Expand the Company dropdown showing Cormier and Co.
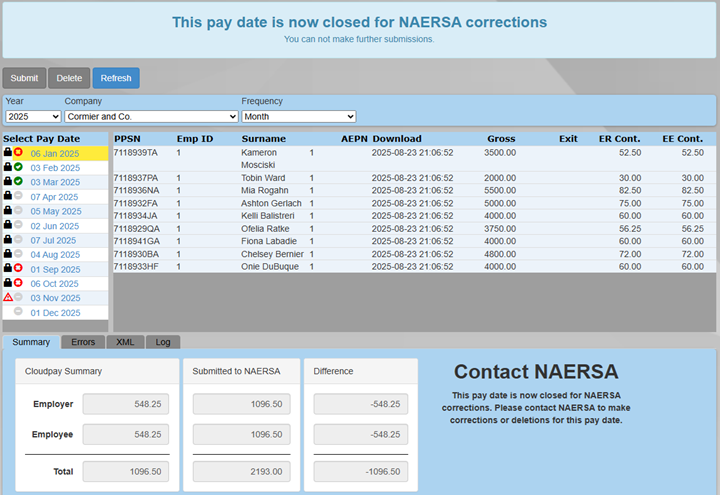 (148, 116)
